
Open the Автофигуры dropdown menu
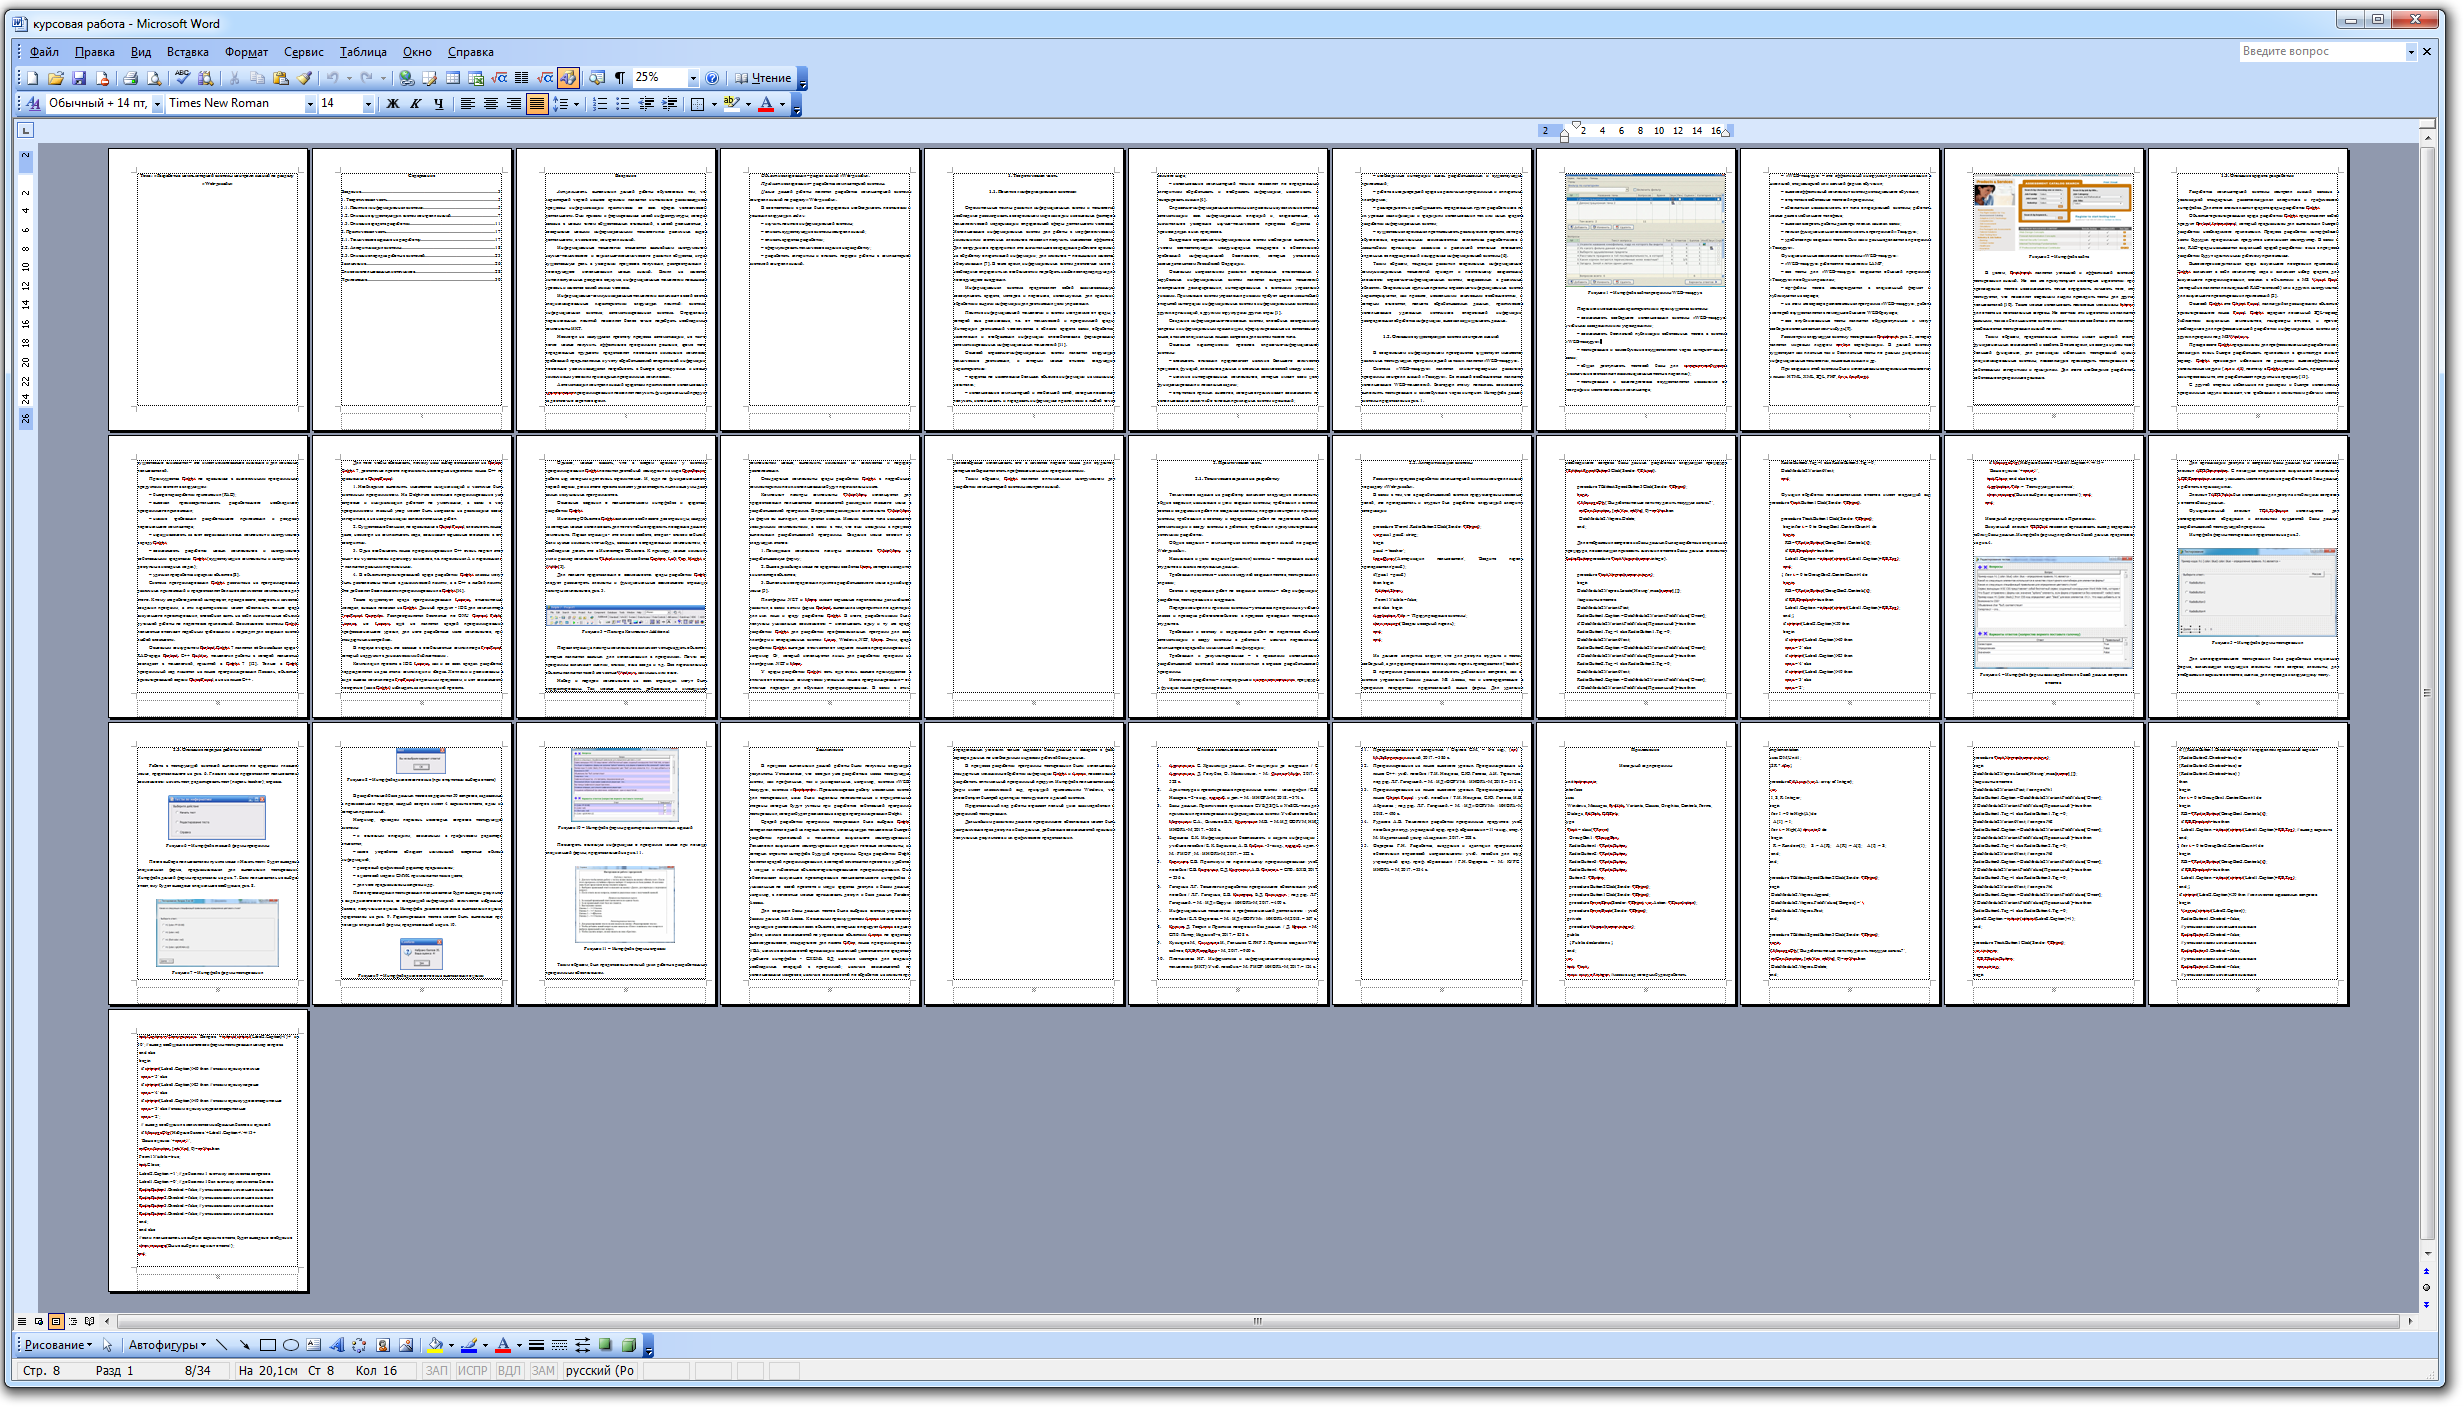click(x=167, y=1345)
